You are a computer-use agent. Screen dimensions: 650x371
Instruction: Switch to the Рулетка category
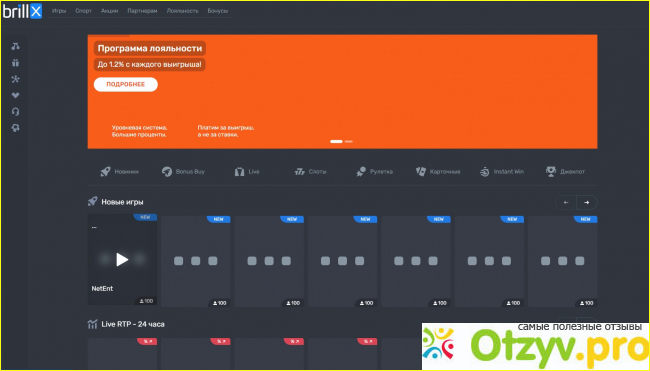374,172
